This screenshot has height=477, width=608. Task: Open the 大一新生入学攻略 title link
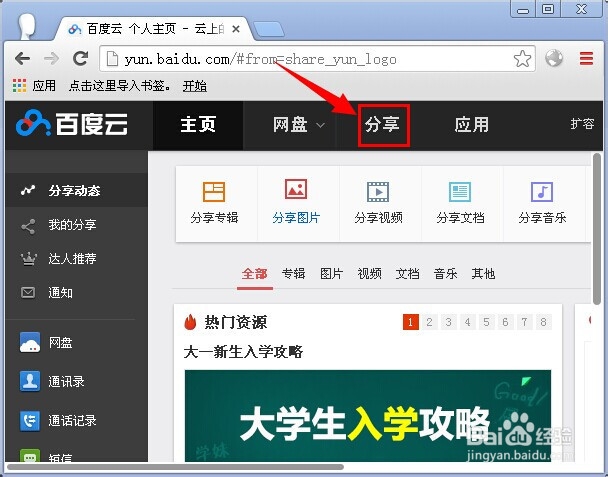point(243,352)
